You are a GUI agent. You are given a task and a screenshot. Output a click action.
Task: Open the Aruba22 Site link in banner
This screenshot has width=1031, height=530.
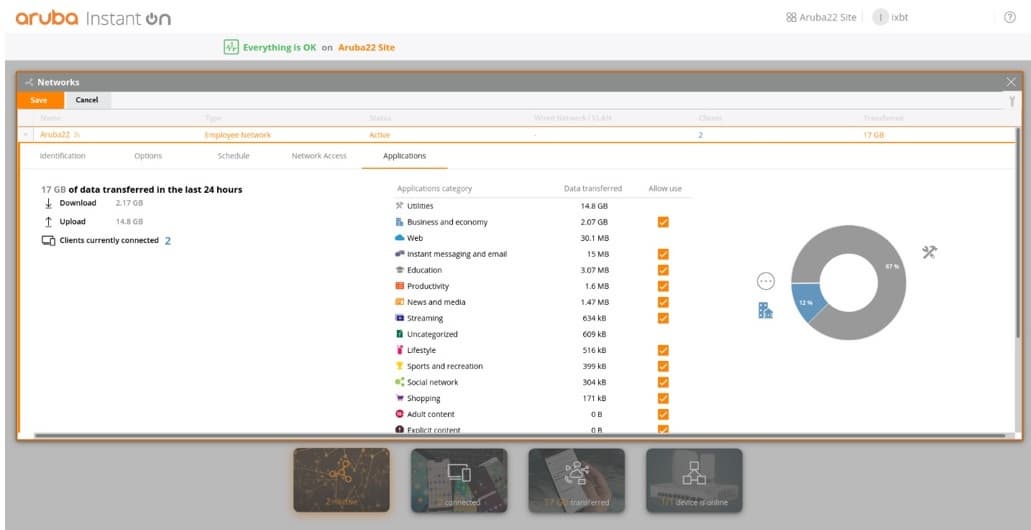[x=366, y=47]
